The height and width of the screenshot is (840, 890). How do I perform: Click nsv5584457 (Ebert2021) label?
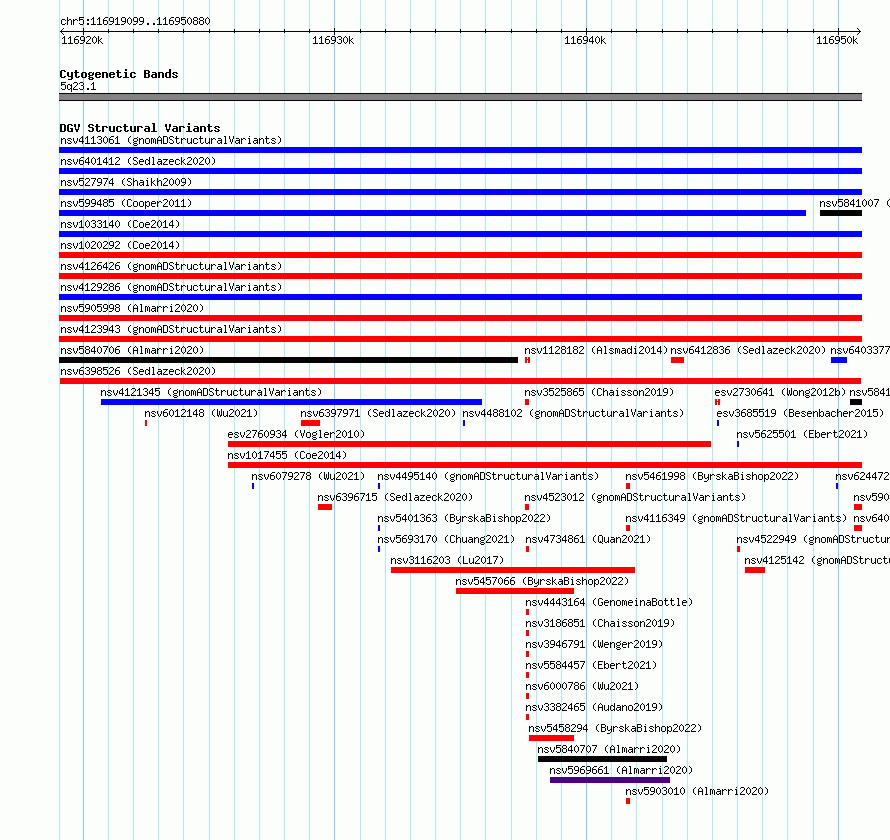[591, 665]
